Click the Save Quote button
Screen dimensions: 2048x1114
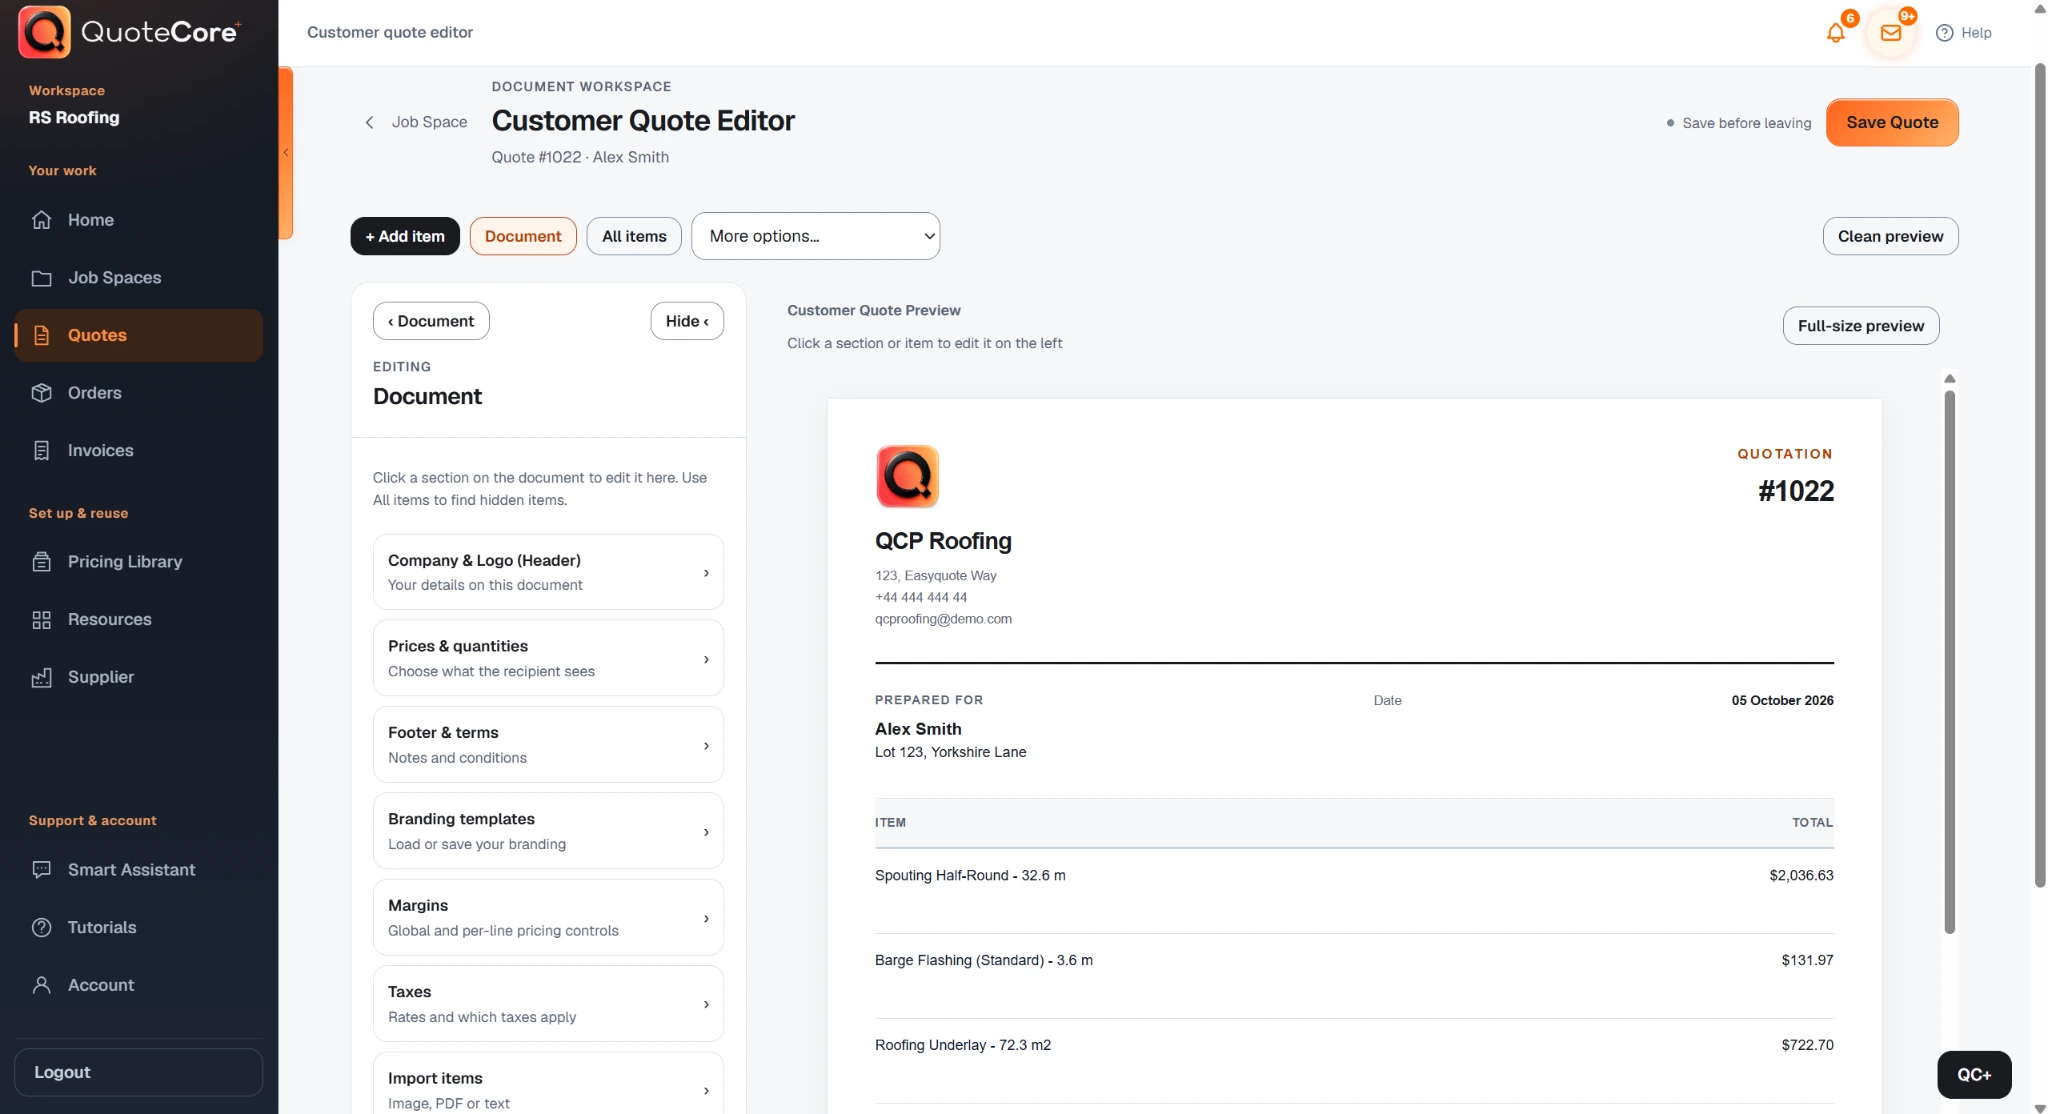click(x=1892, y=122)
